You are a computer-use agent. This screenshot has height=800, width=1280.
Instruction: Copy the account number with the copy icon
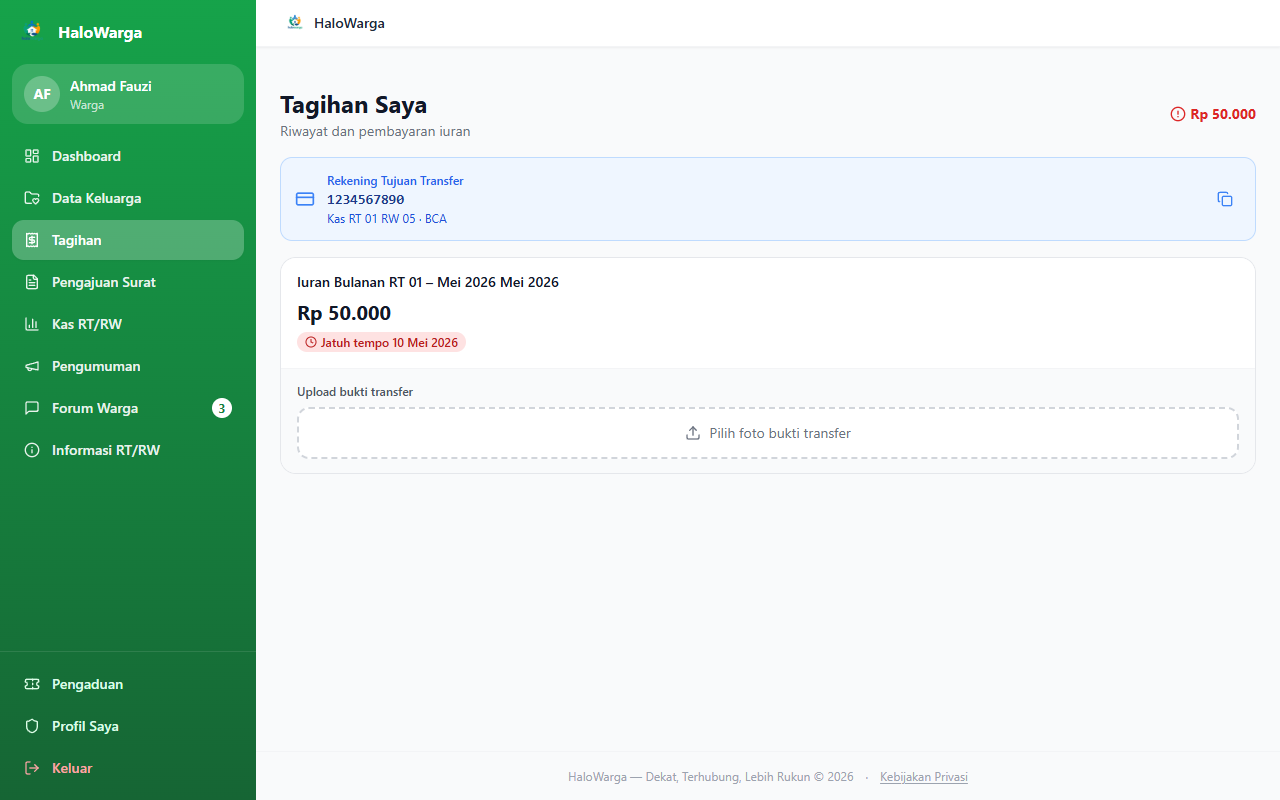click(x=1225, y=199)
